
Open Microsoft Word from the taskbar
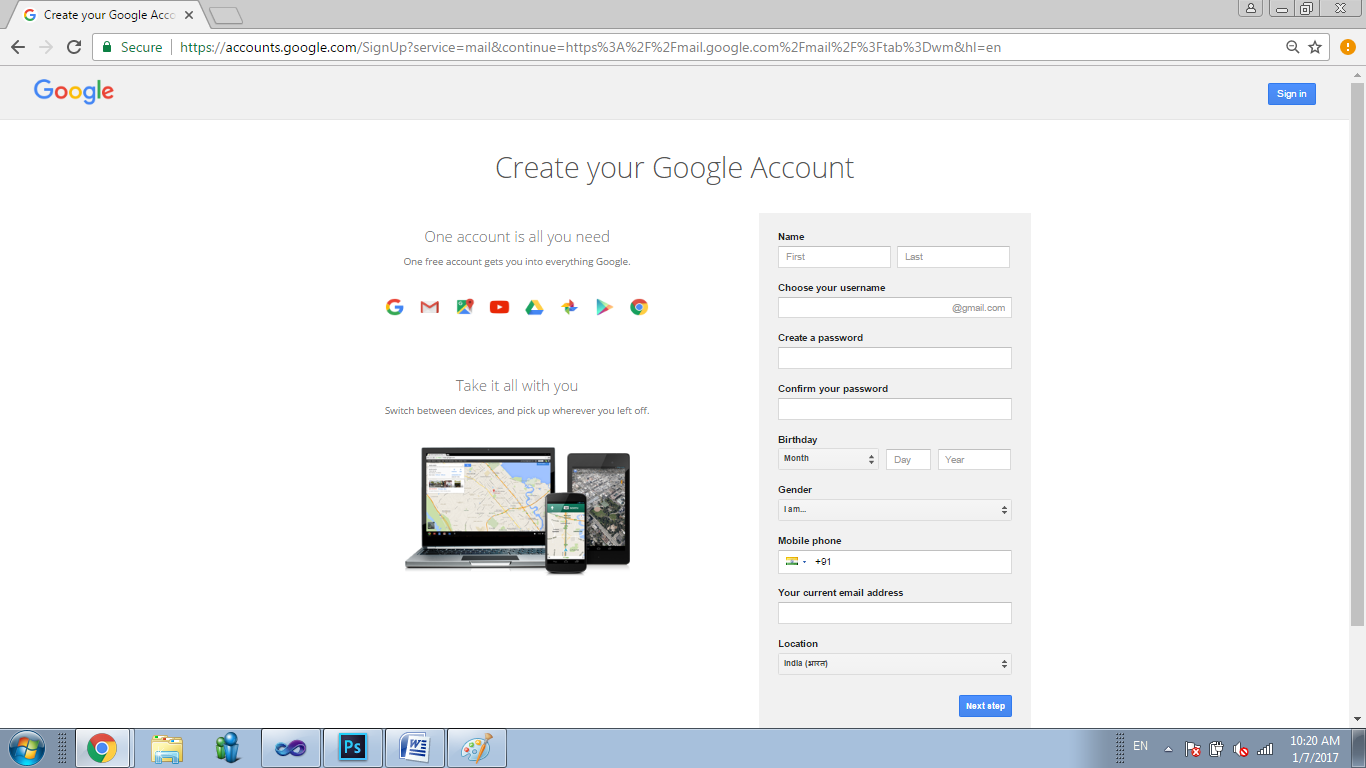pyautogui.click(x=414, y=746)
